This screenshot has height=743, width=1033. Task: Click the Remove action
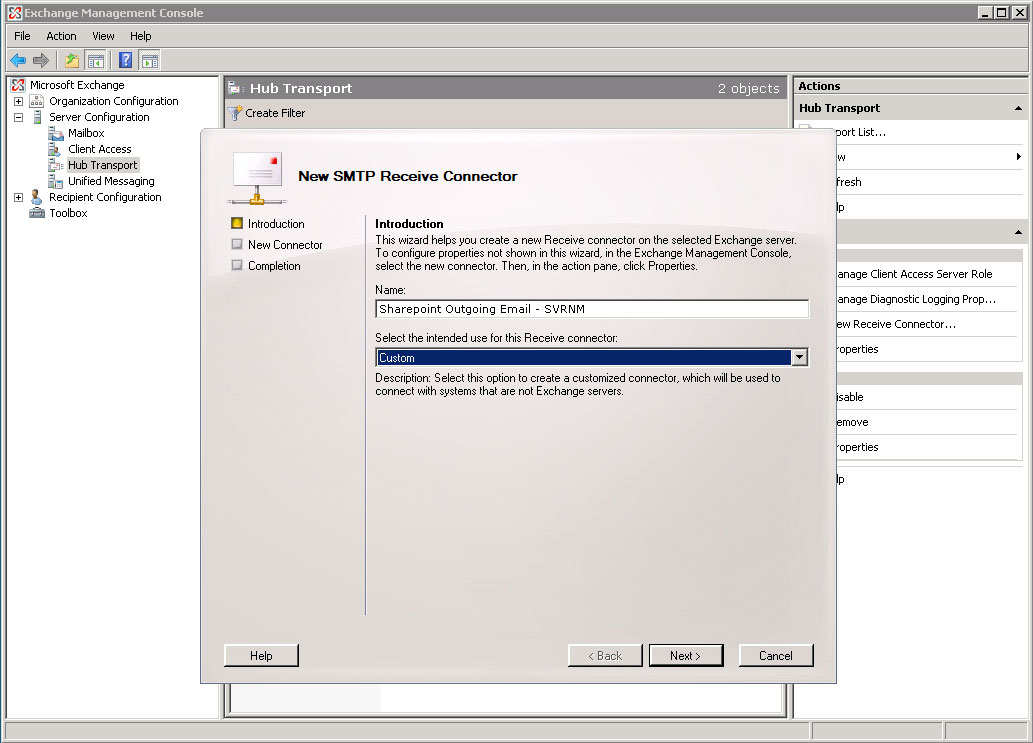852,422
